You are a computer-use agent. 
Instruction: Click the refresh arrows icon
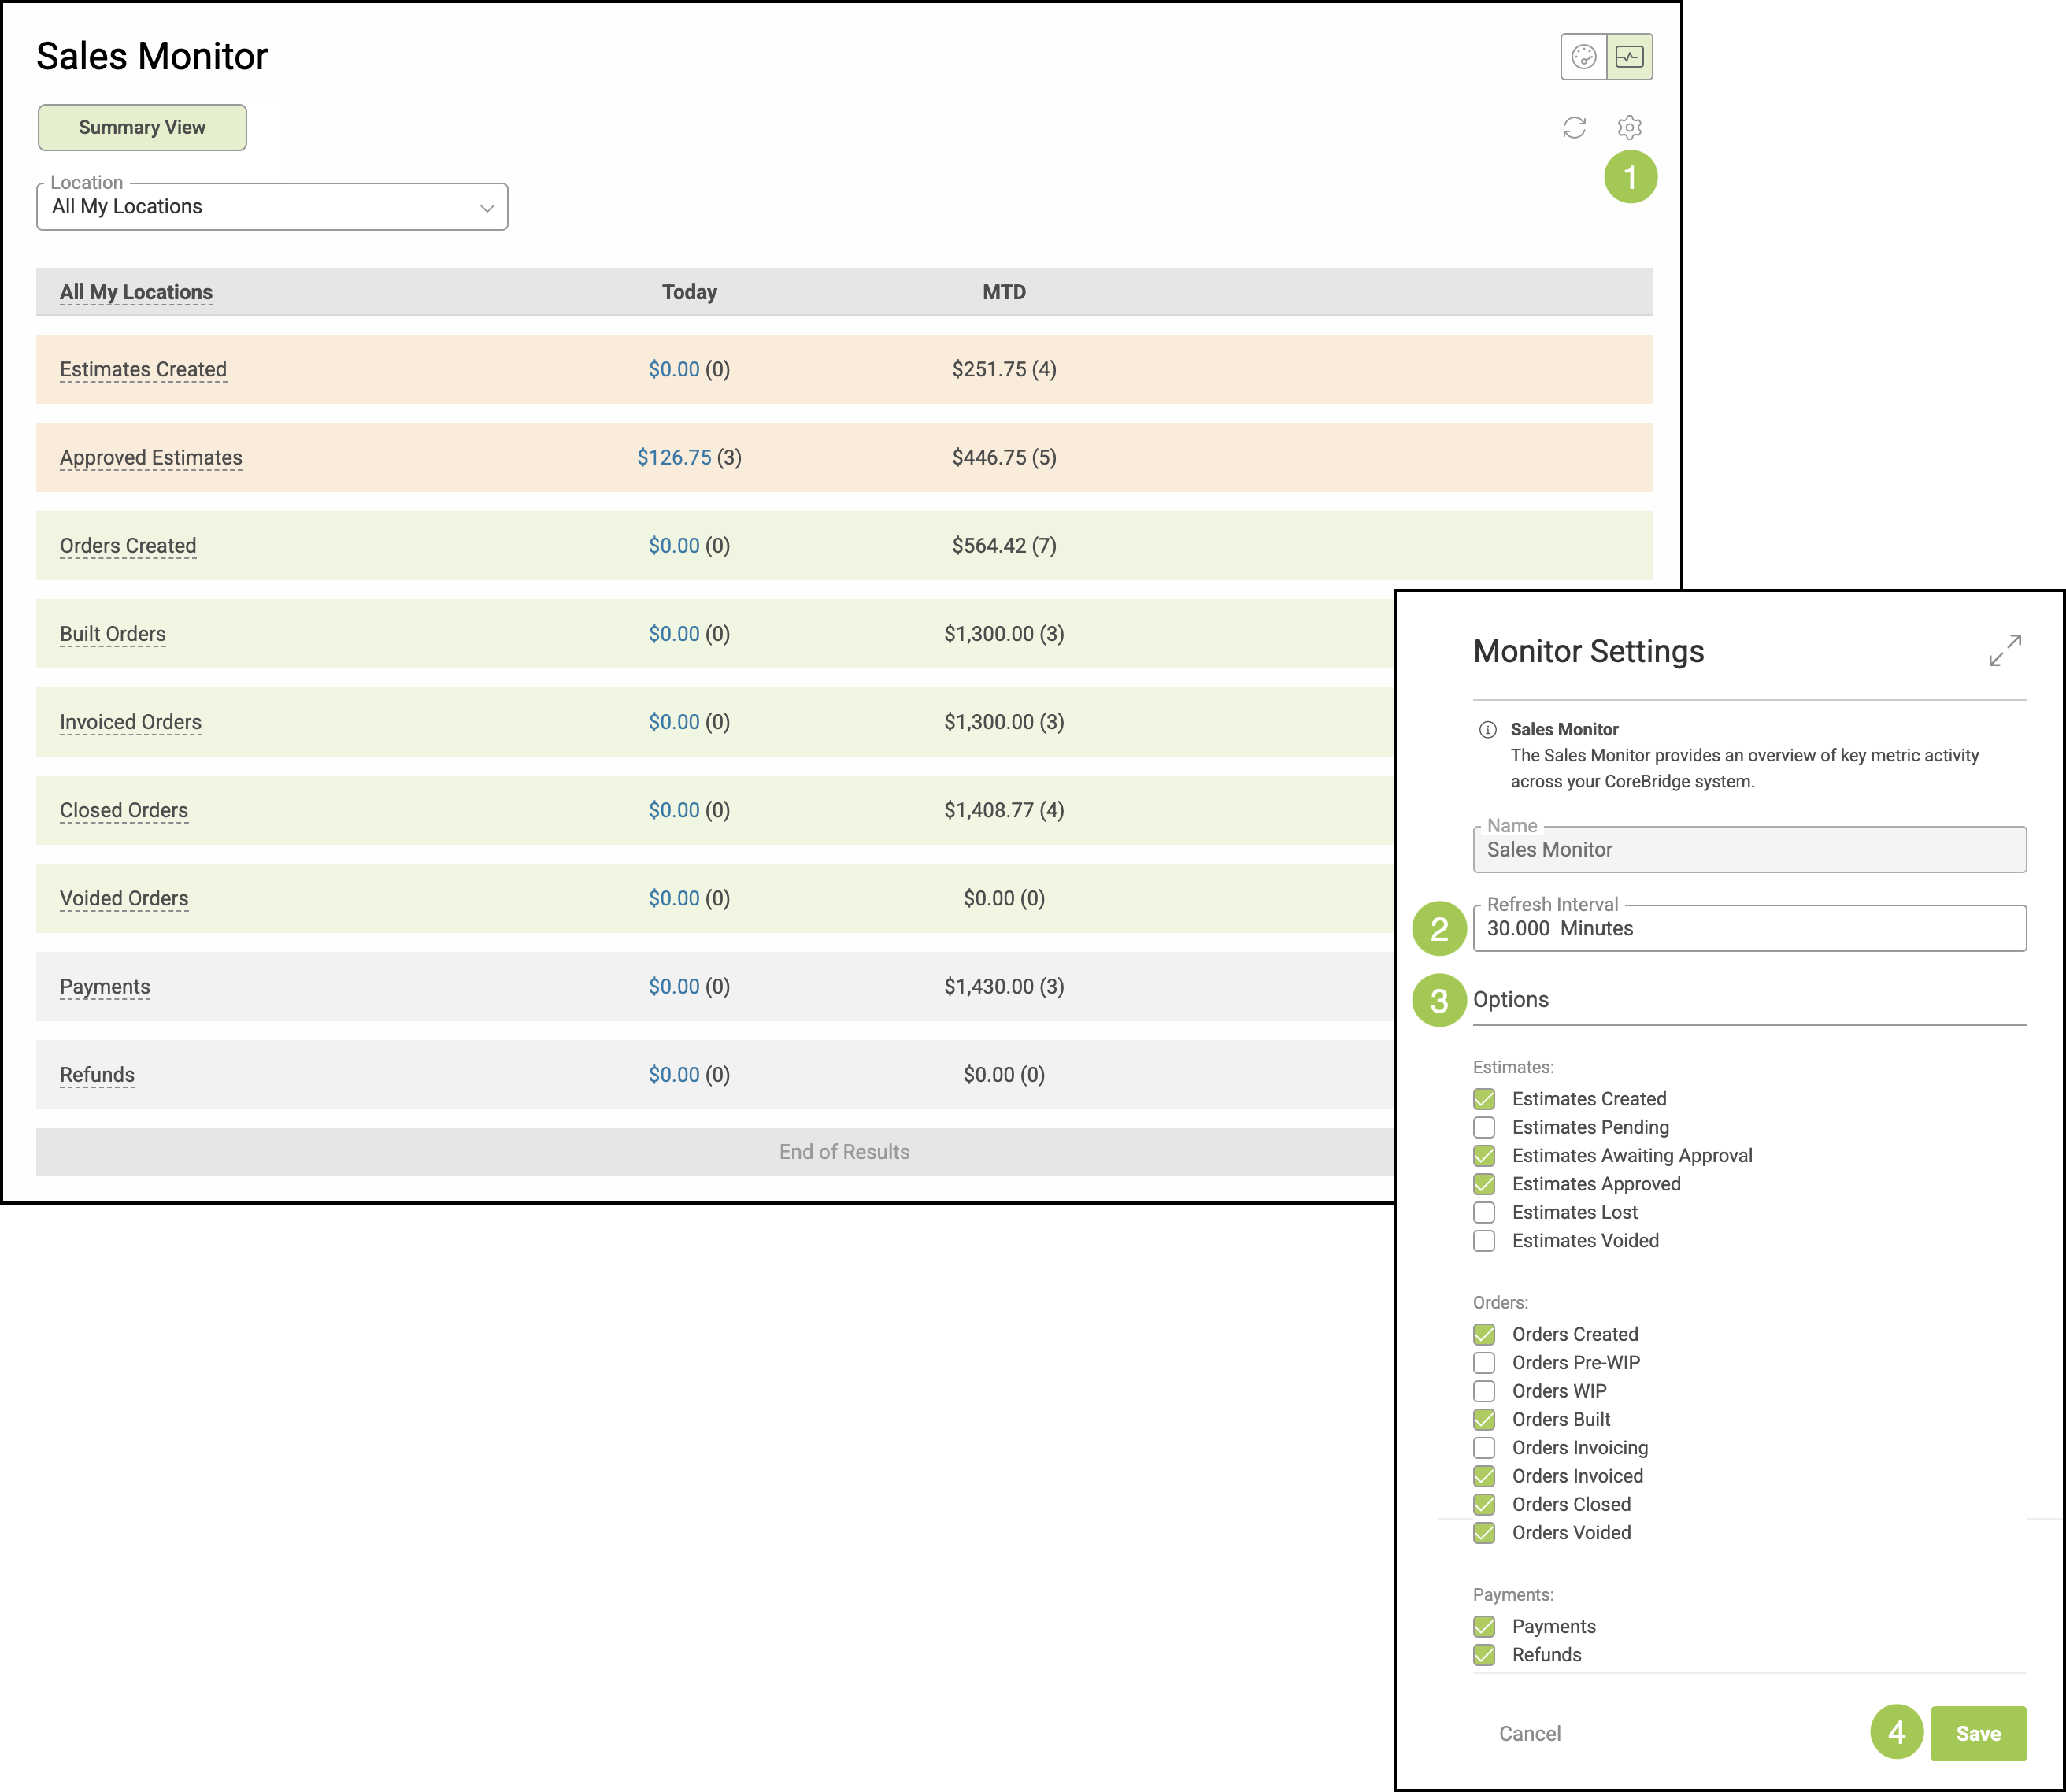click(x=1574, y=128)
